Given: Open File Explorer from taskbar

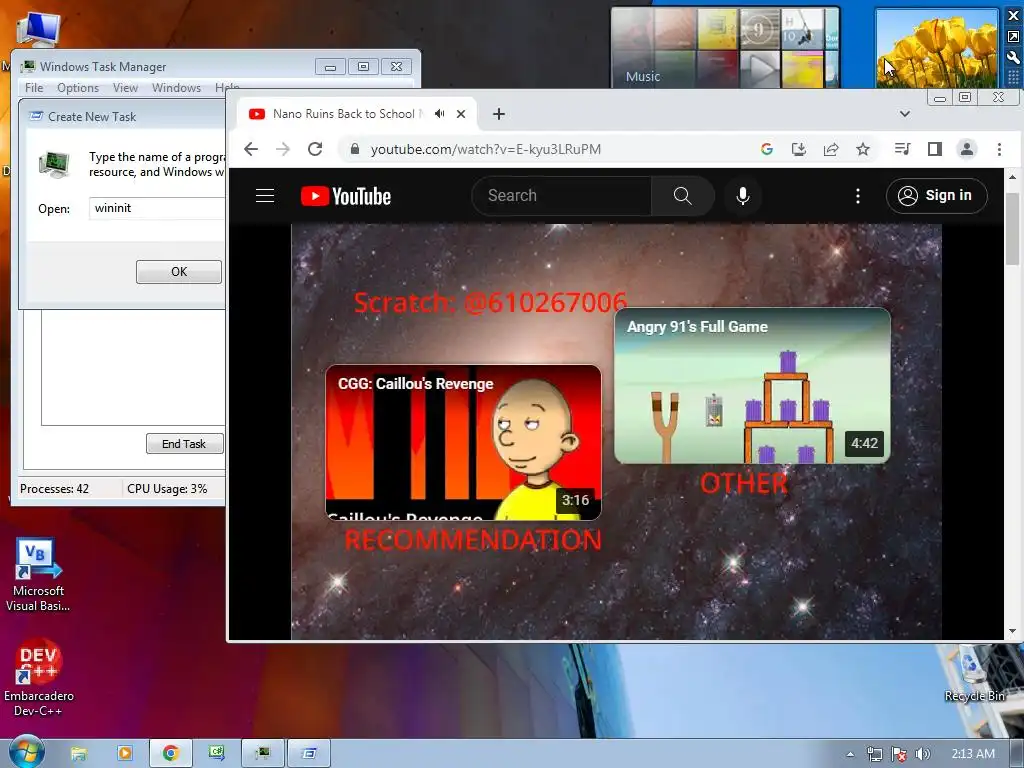Looking at the screenshot, I should click(x=78, y=753).
